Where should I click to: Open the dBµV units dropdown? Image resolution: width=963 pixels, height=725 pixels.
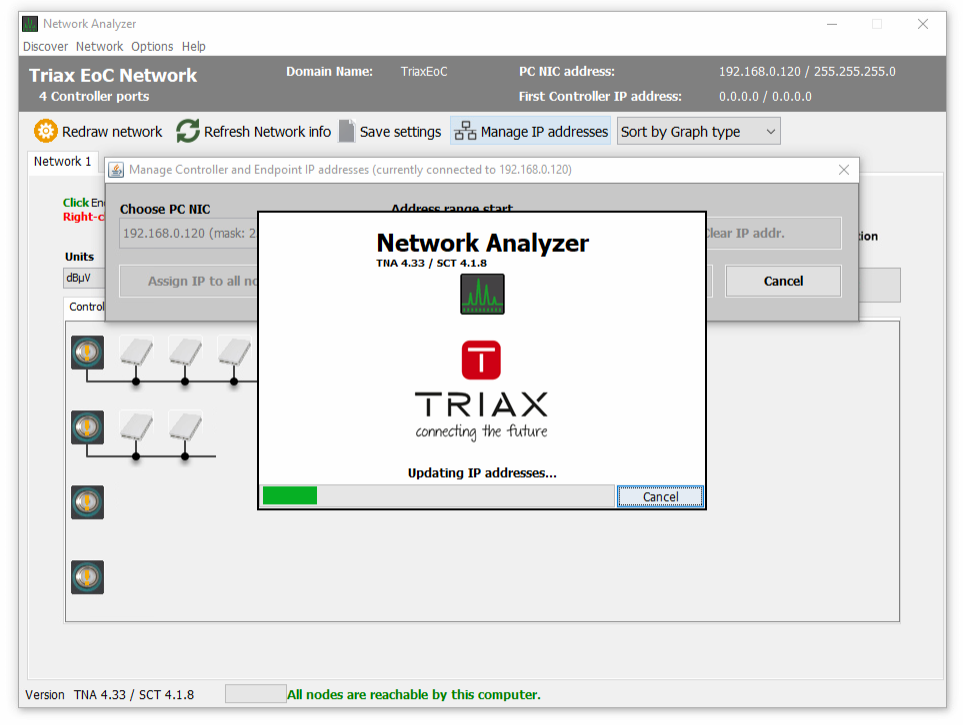[84, 278]
